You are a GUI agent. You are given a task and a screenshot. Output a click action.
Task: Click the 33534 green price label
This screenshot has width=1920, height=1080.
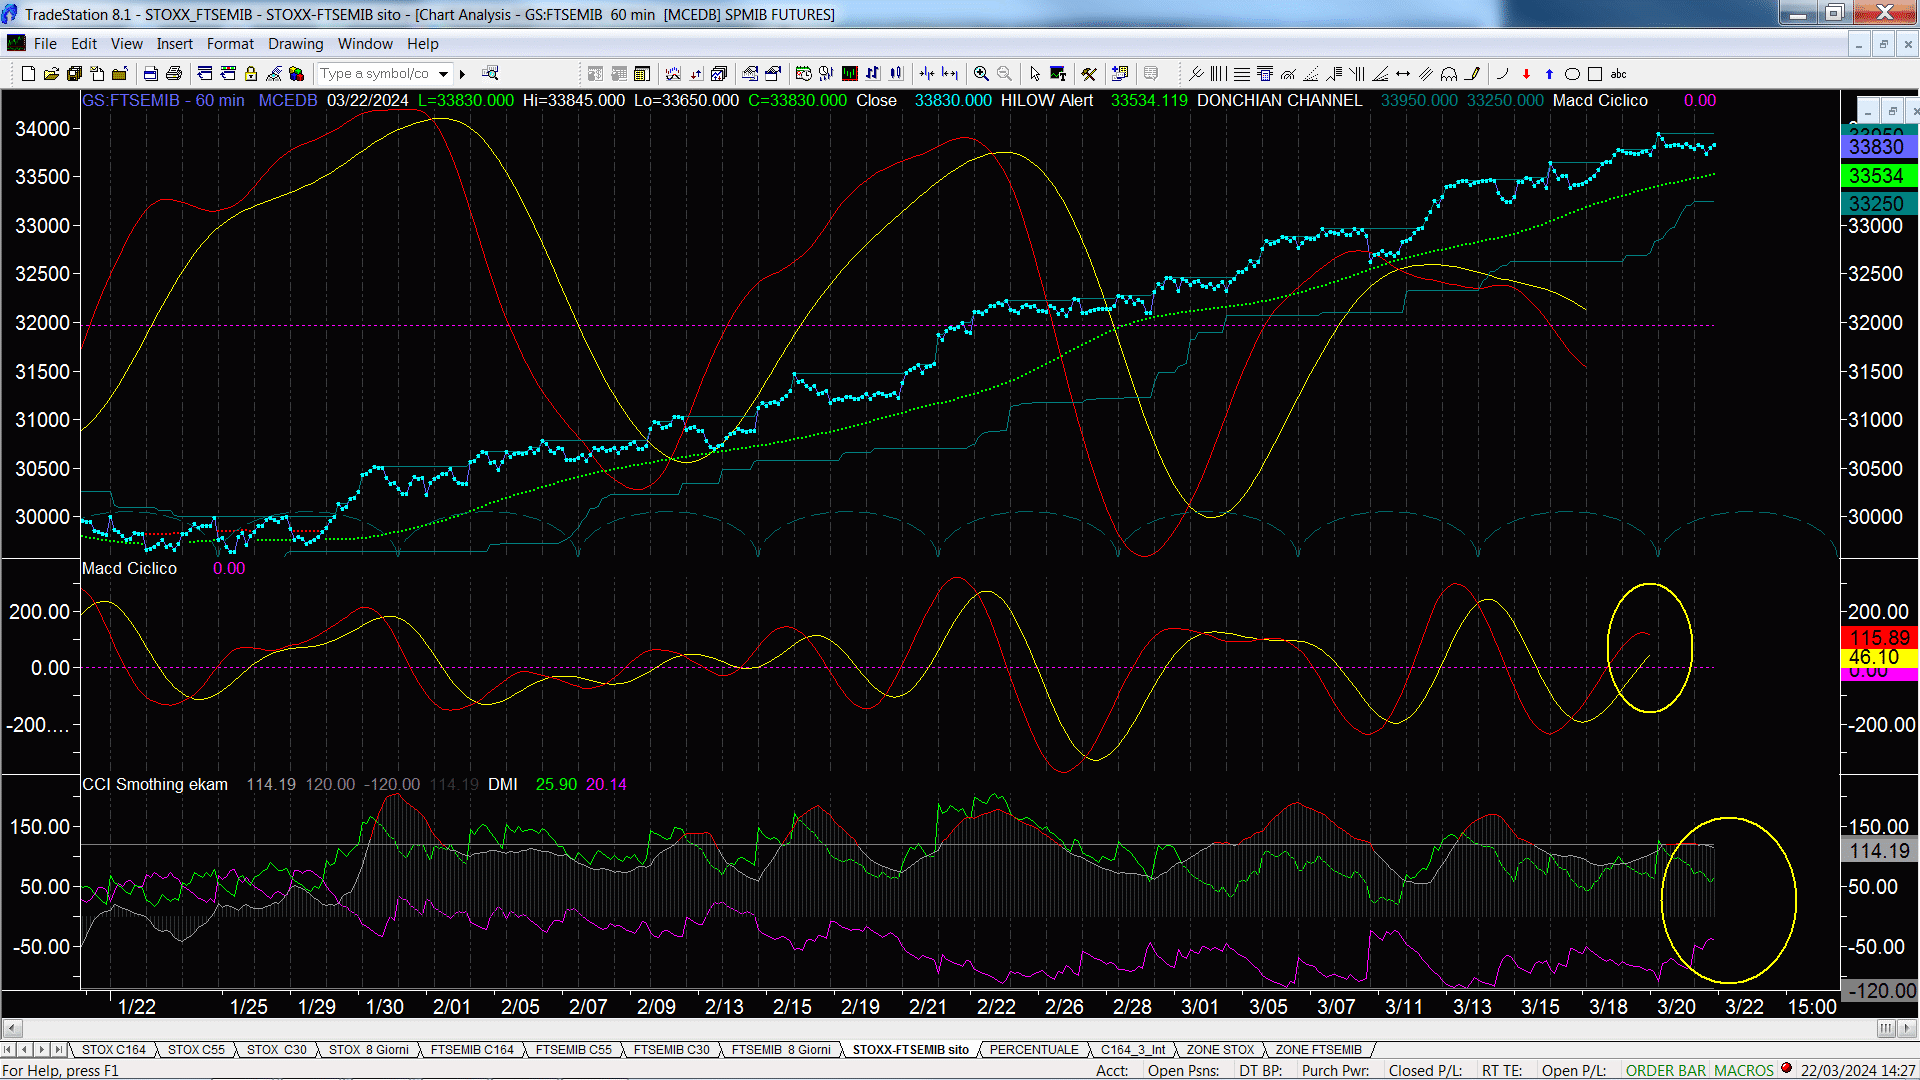[x=1879, y=176]
